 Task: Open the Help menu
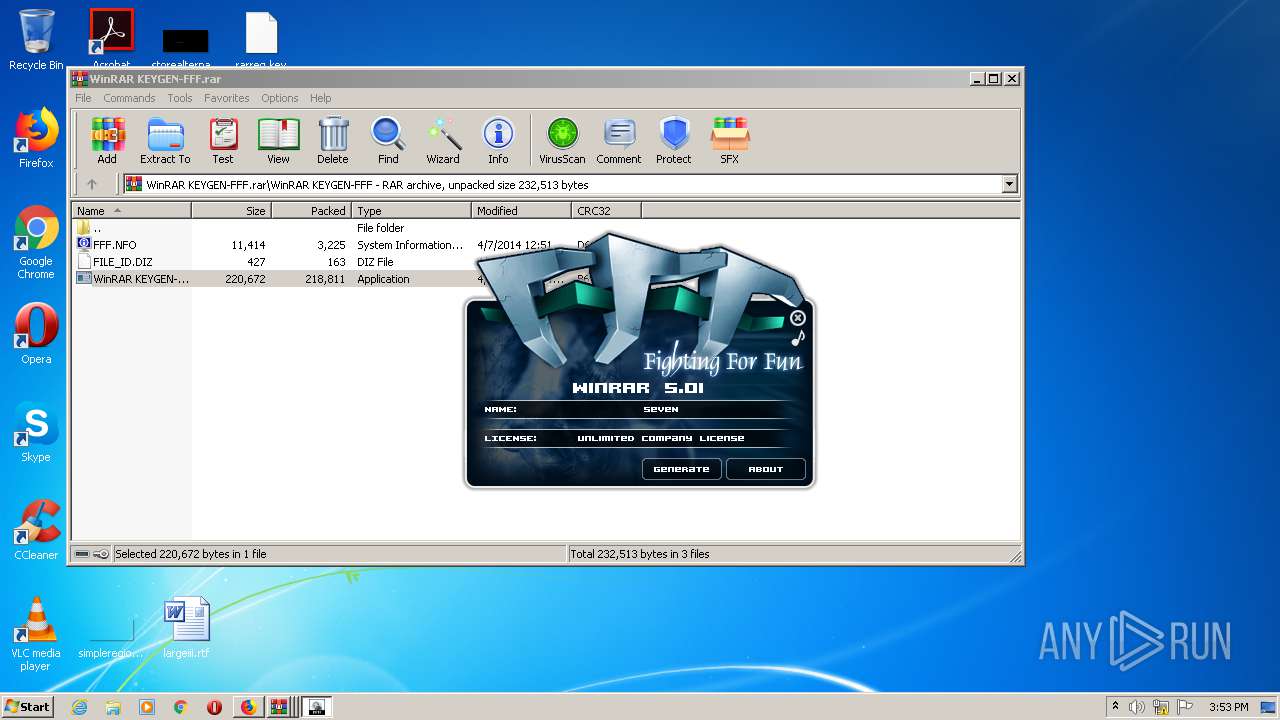tap(321, 98)
